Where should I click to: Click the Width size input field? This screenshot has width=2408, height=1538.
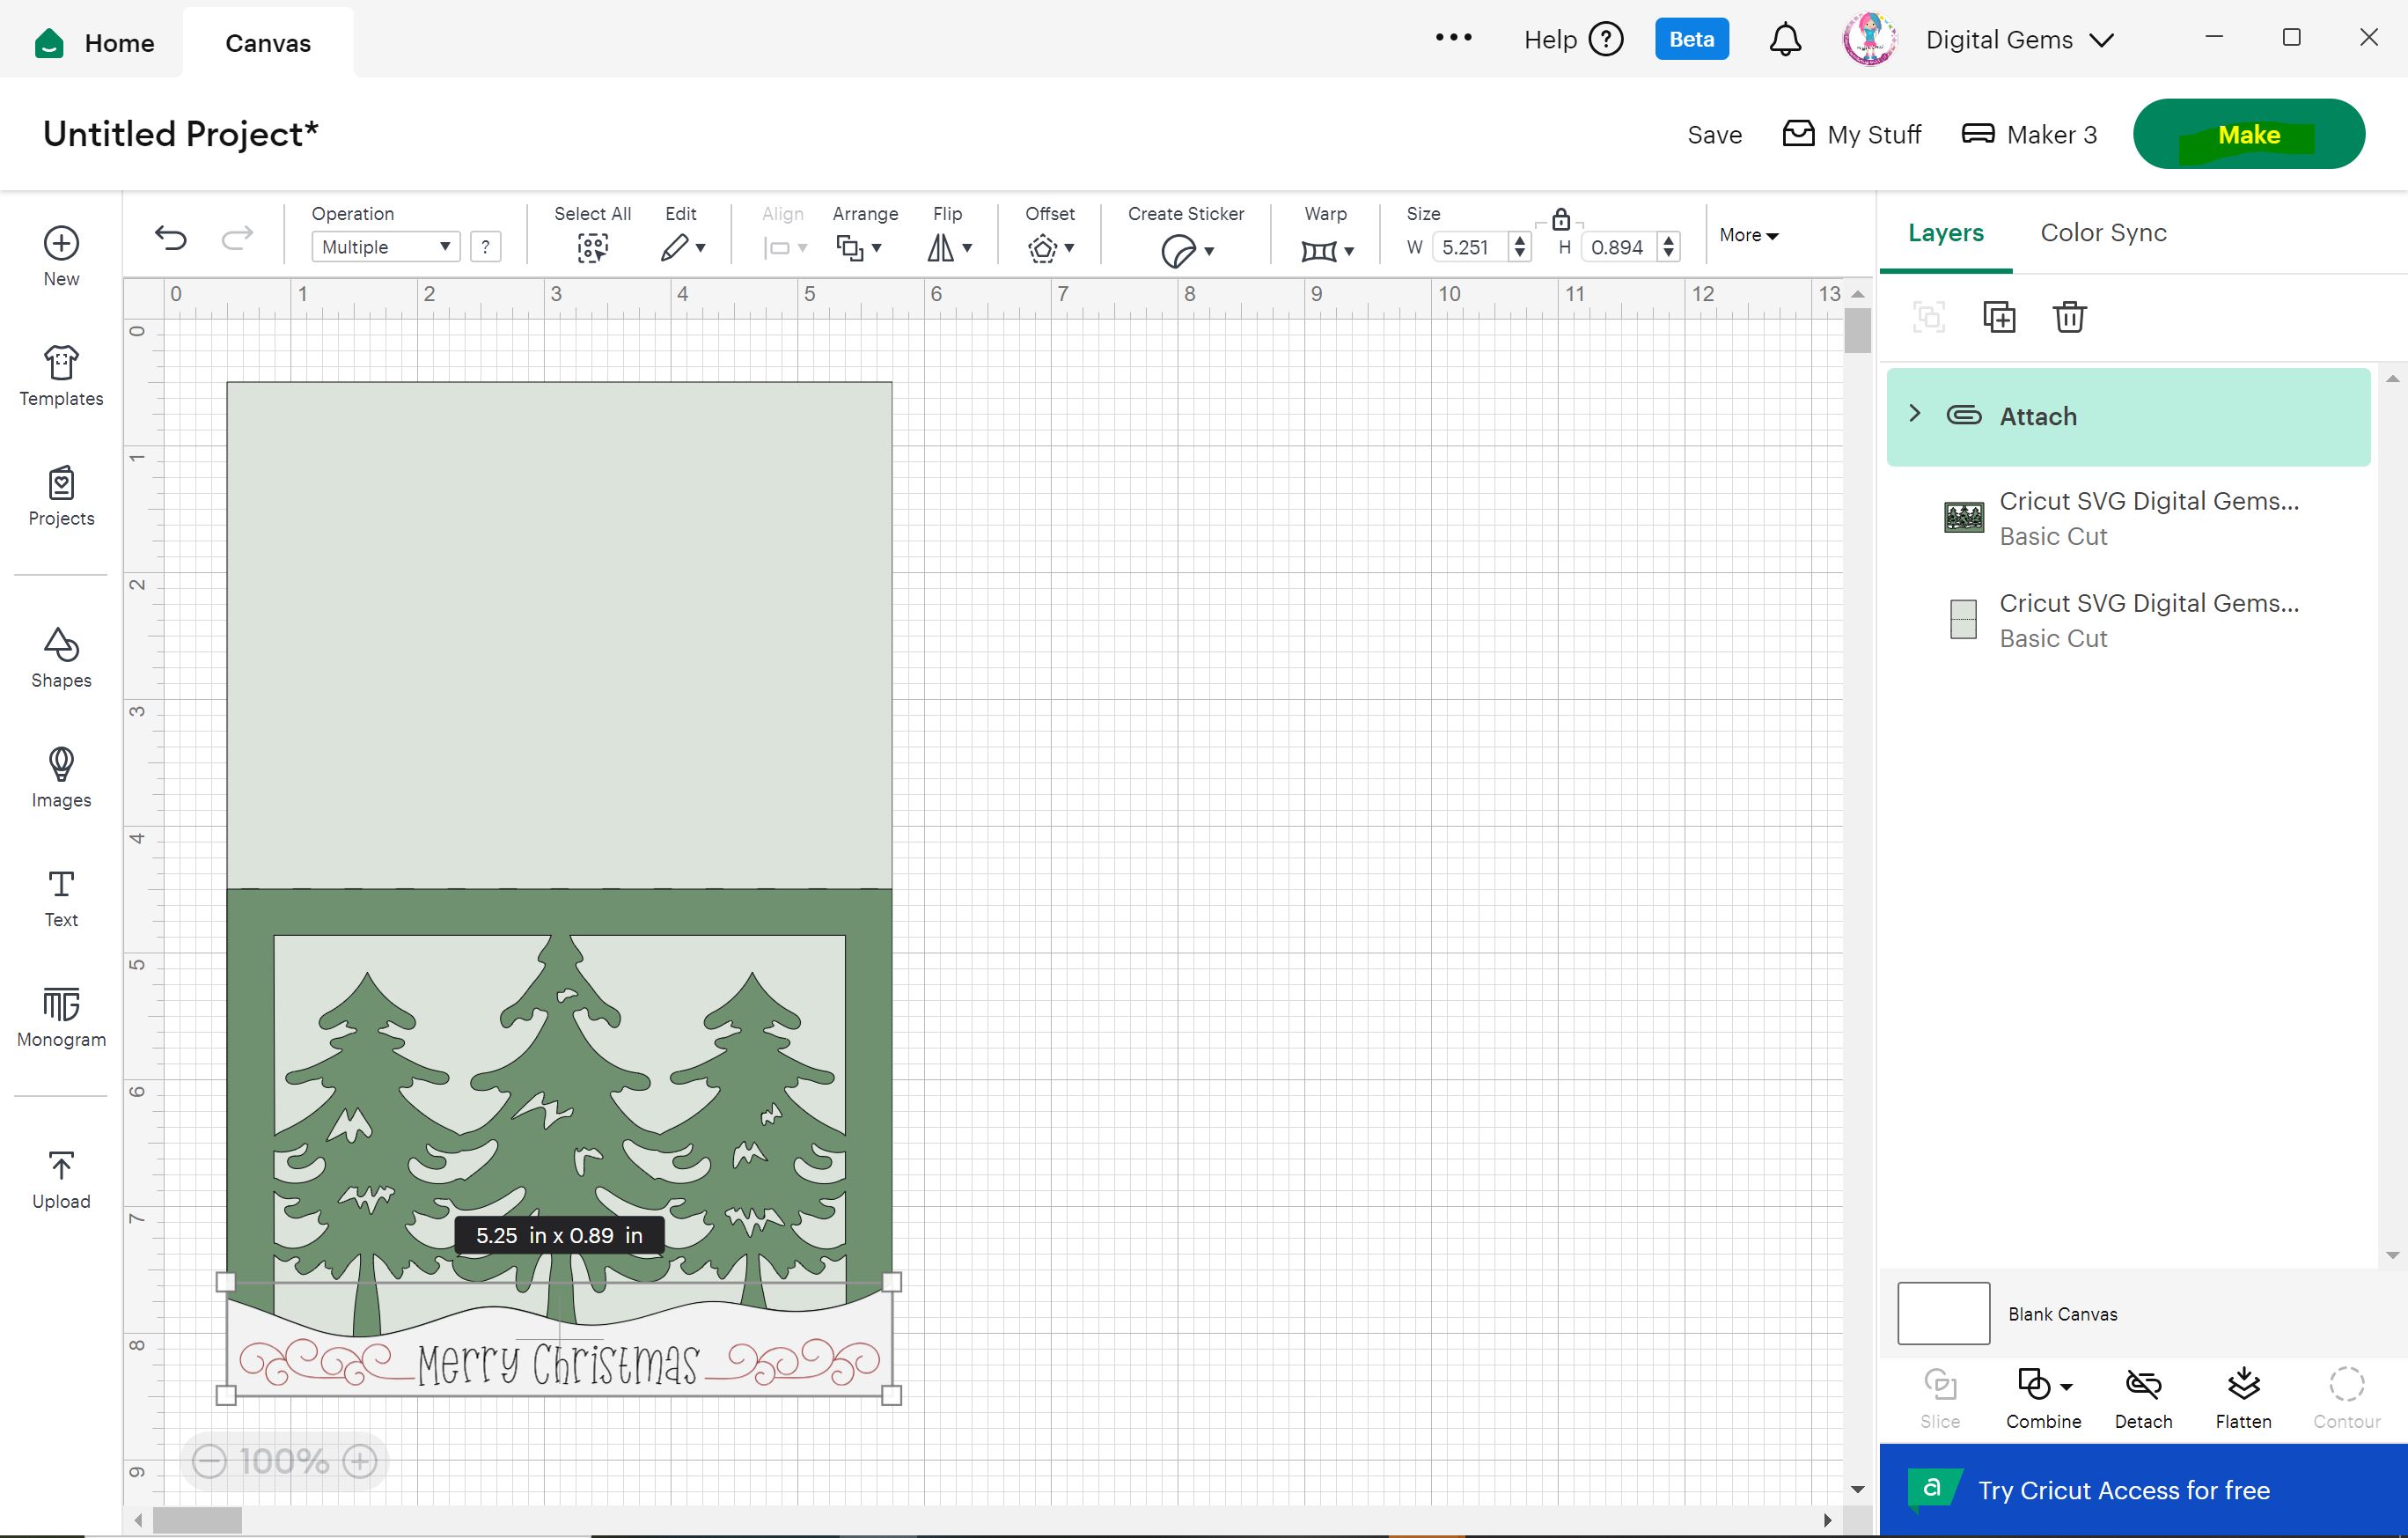pos(1468,247)
